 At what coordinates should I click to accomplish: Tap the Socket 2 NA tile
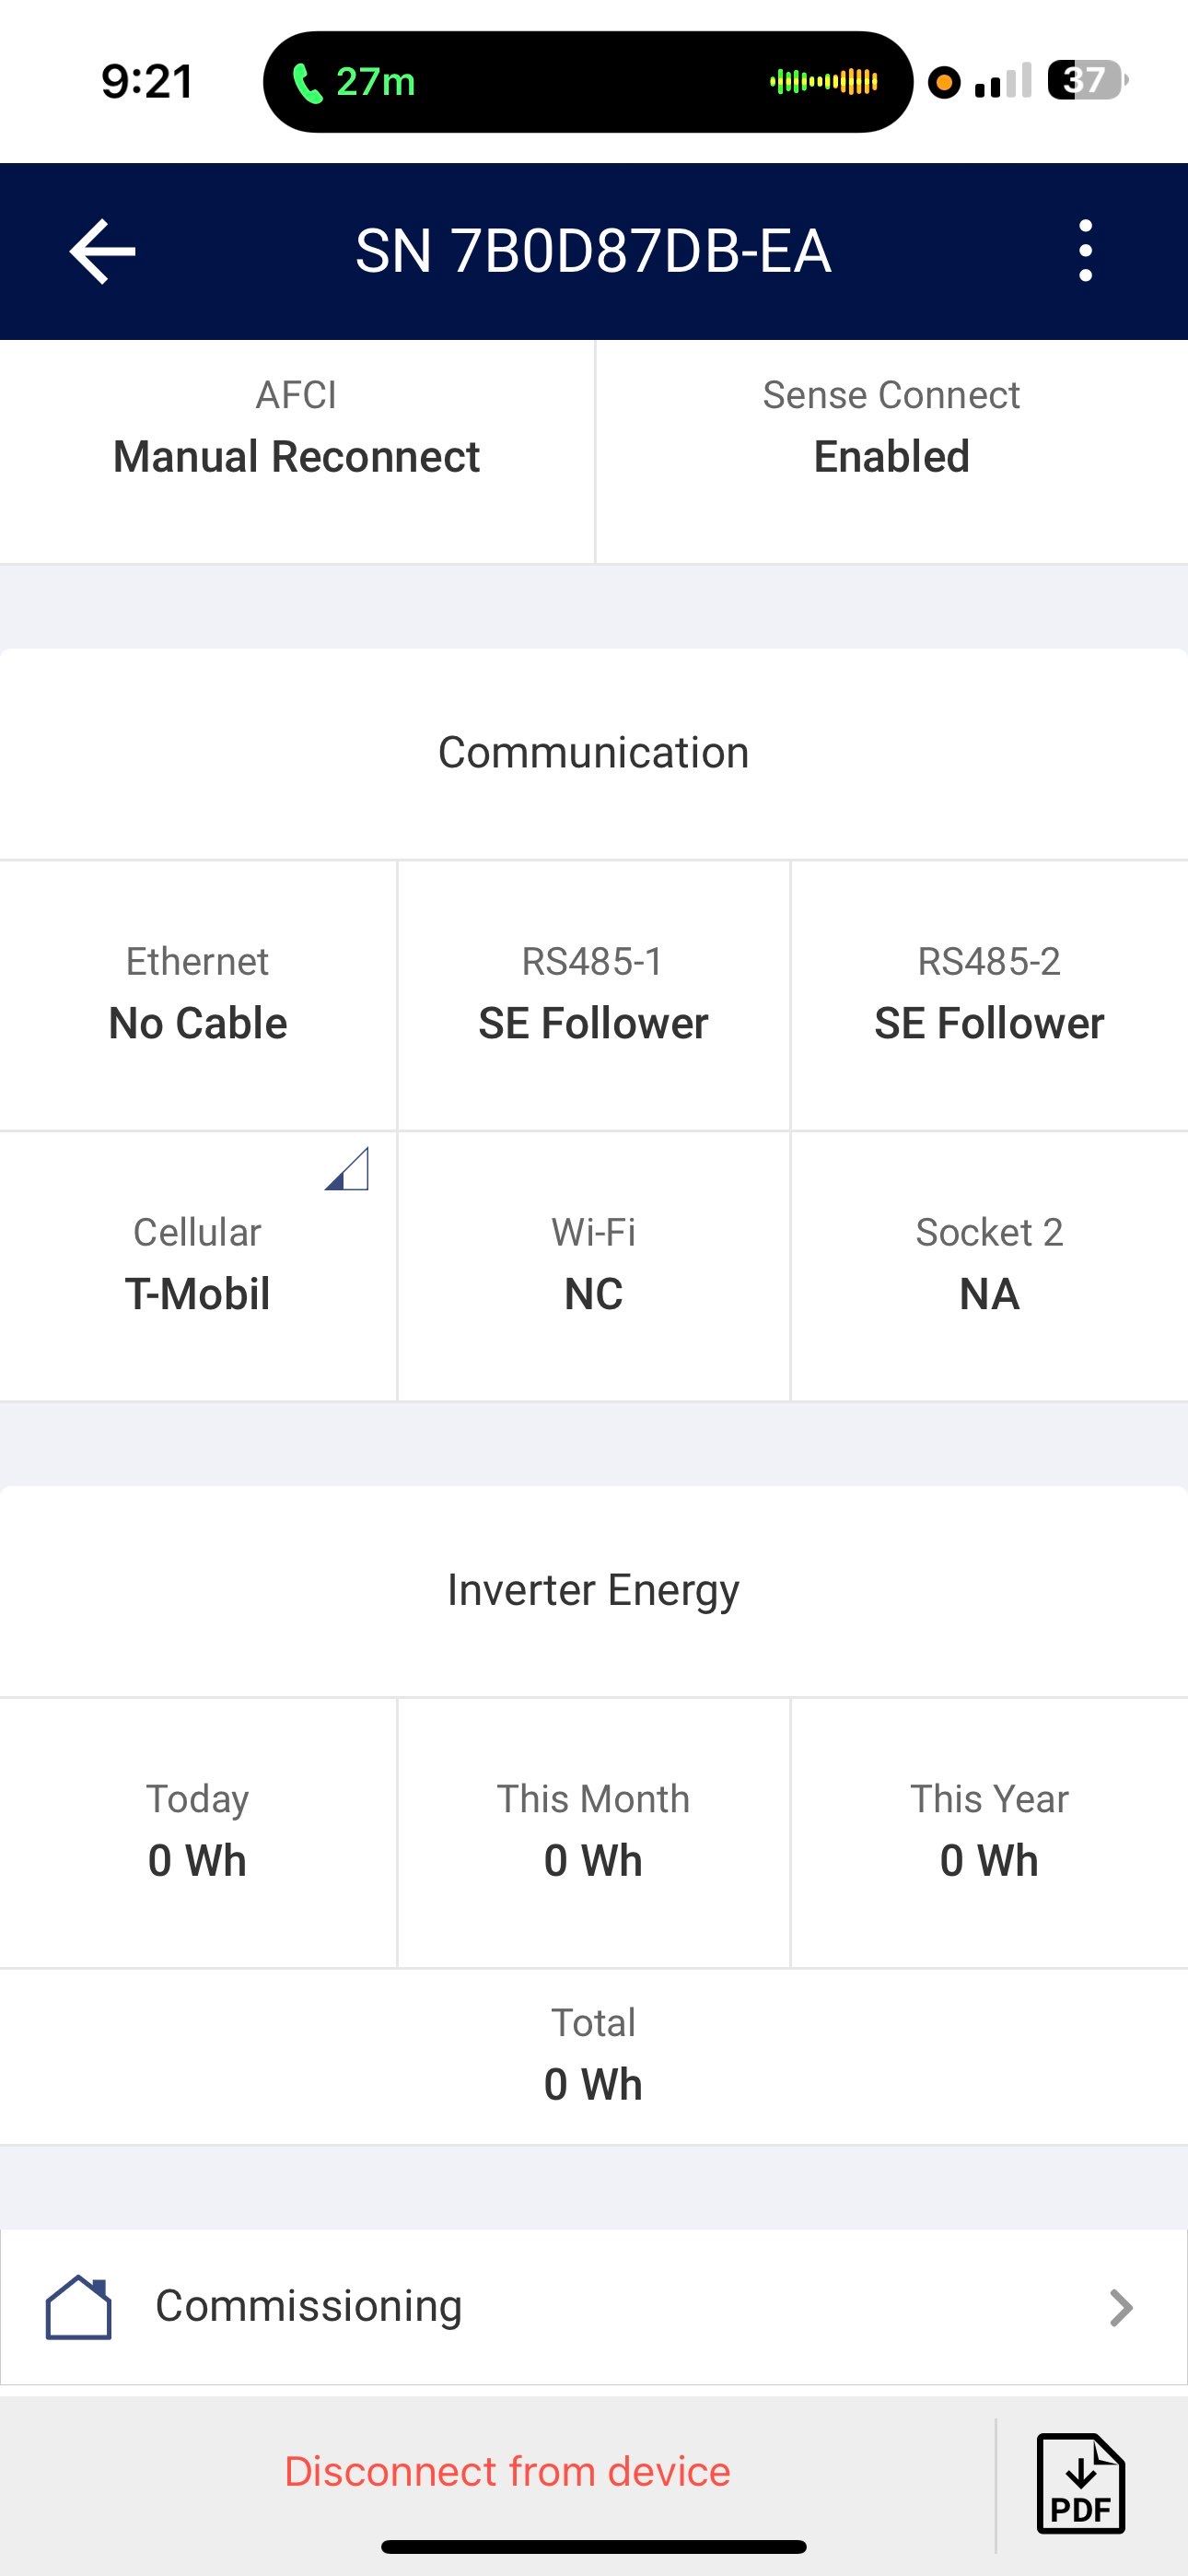989,1267
